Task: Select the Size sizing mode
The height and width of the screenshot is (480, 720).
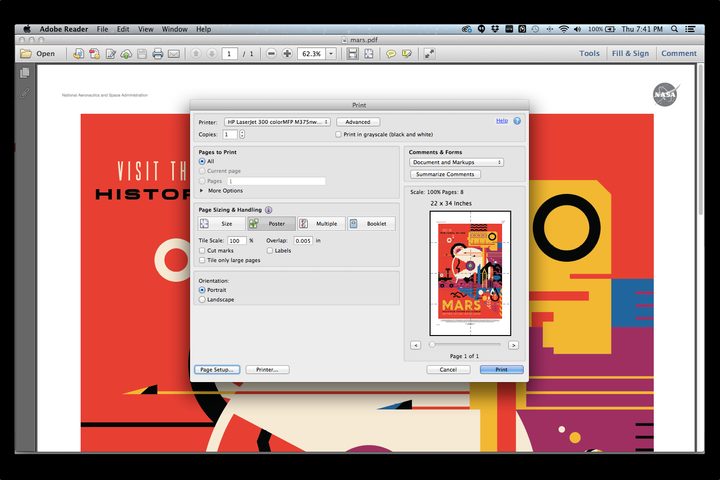Action: (x=222, y=224)
